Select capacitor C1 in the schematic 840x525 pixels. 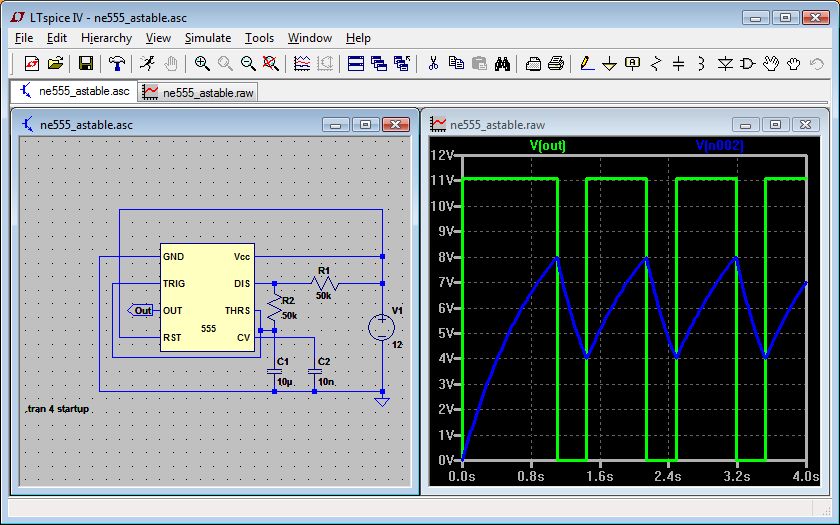point(274,371)
